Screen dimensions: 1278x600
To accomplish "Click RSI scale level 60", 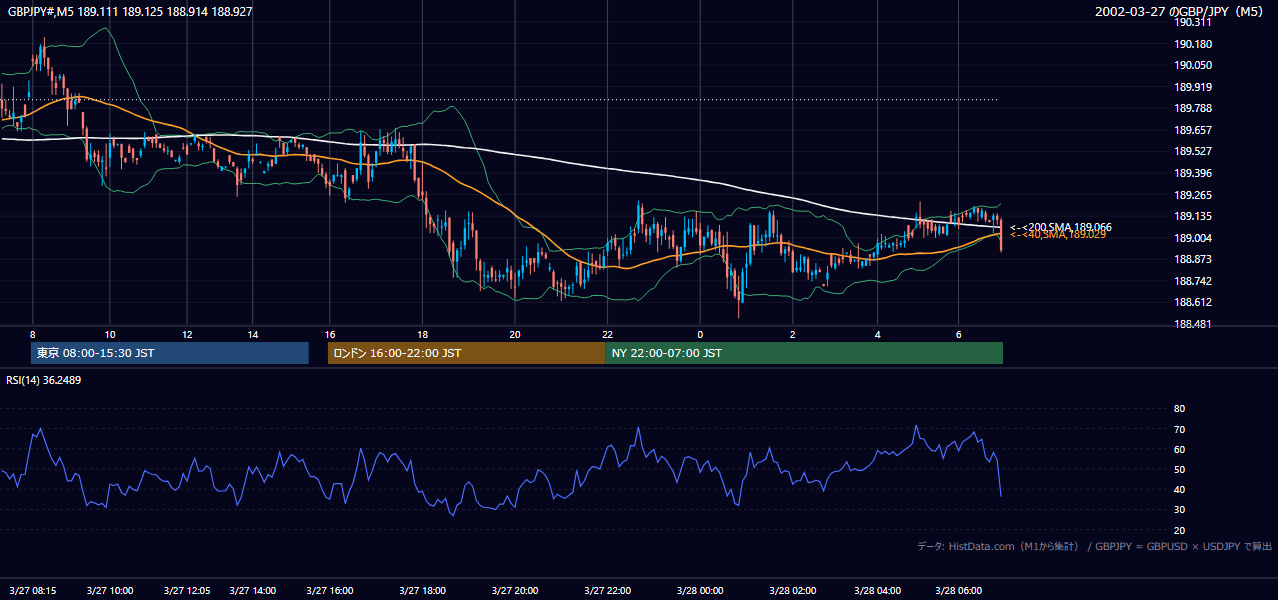I will pyautogui.click(x=1179, y=449).
